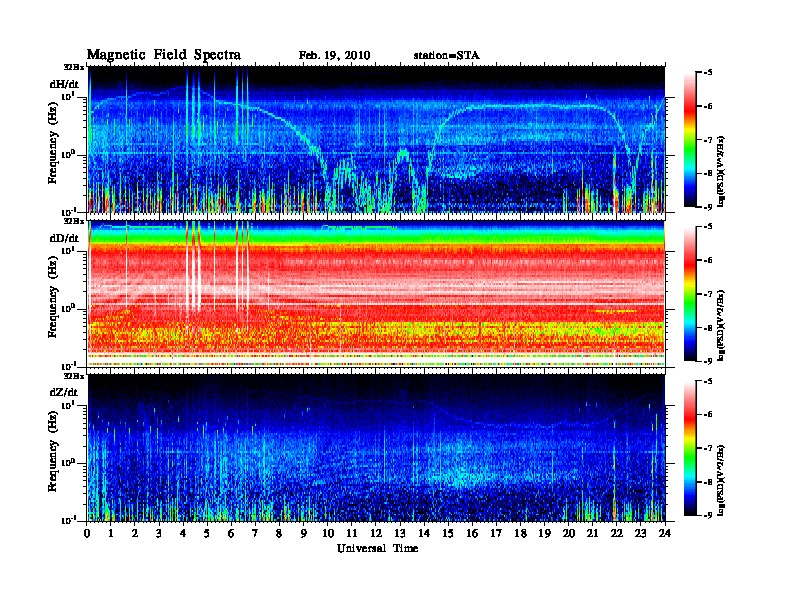This screenshot has width=792, height=612.
Task: Click the dZ/dt panel label
Action: tap(64, 392)
